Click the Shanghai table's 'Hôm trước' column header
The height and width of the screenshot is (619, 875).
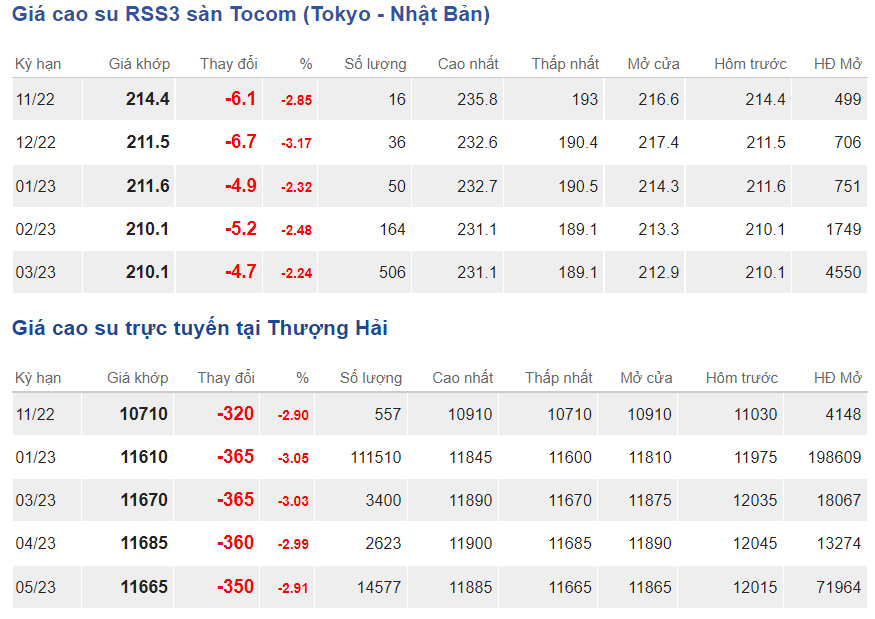click(x=741, y=378)
